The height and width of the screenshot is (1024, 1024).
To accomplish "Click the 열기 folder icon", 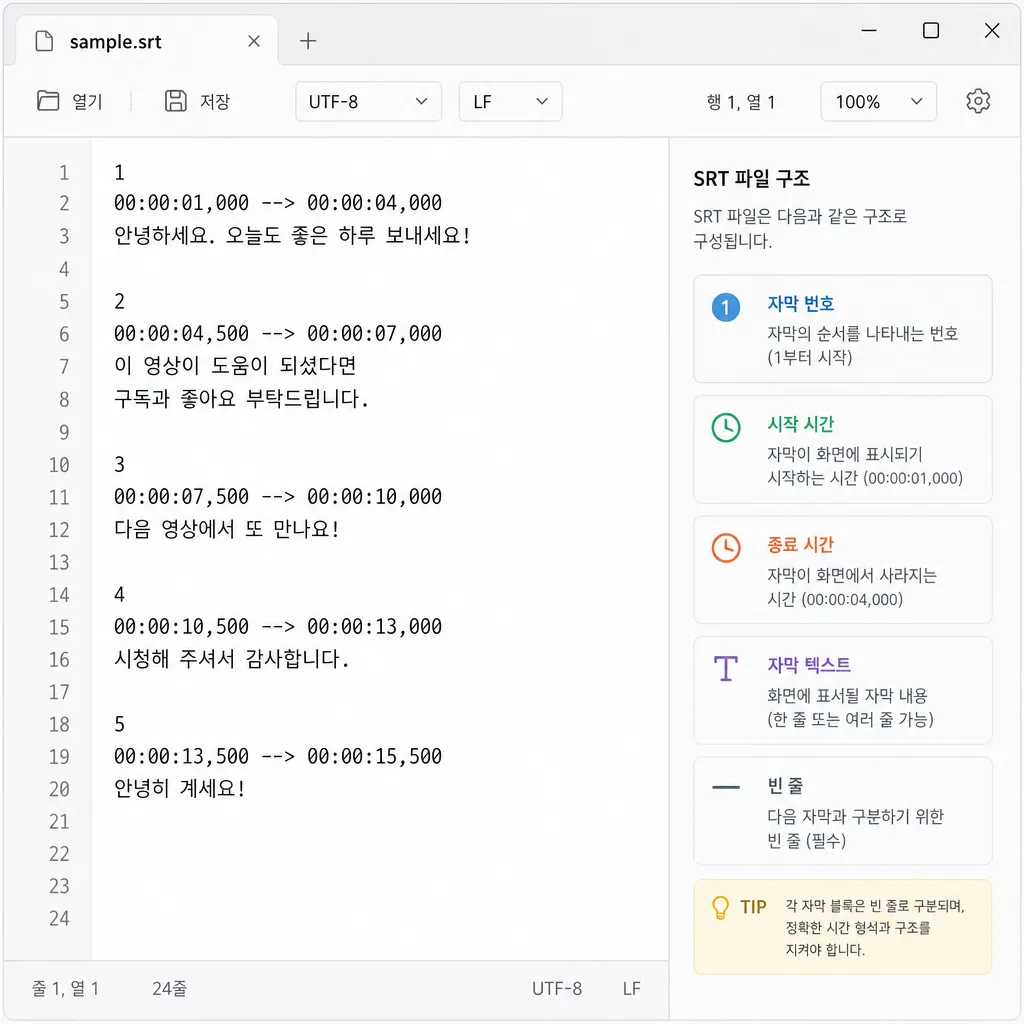I will point(48,101).
